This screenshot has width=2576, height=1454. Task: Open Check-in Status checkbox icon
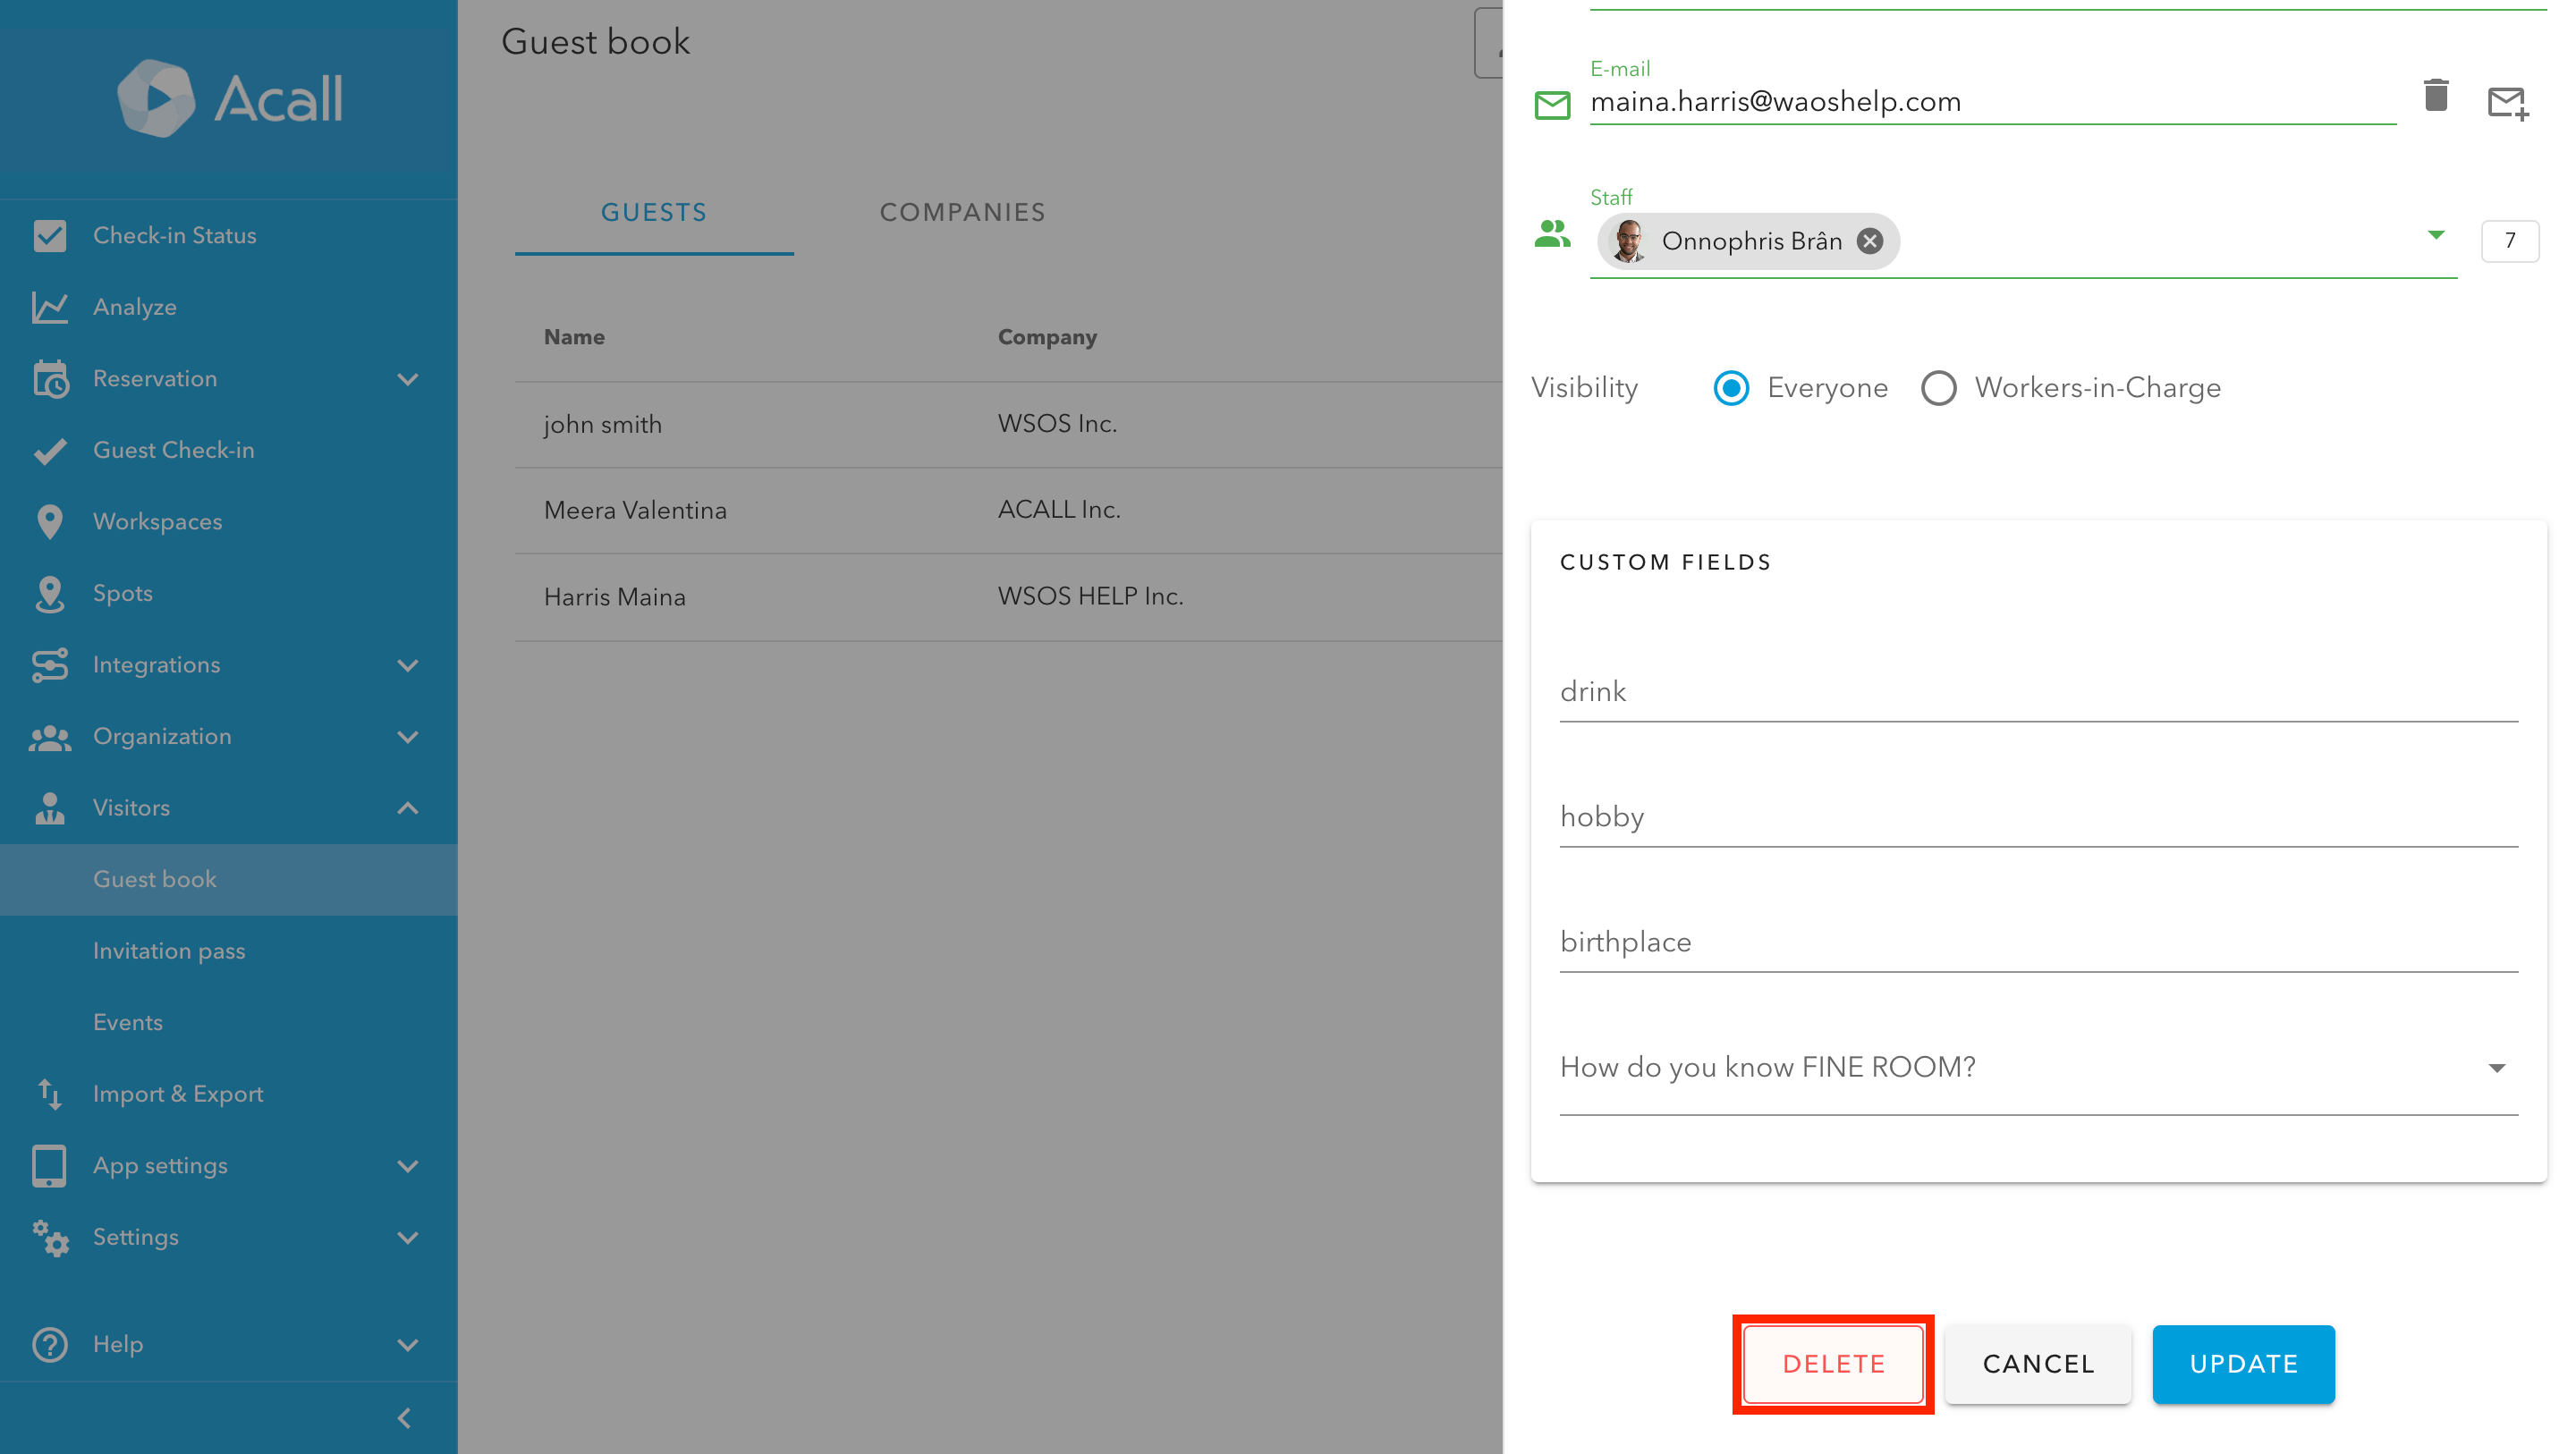coord(50,236)
